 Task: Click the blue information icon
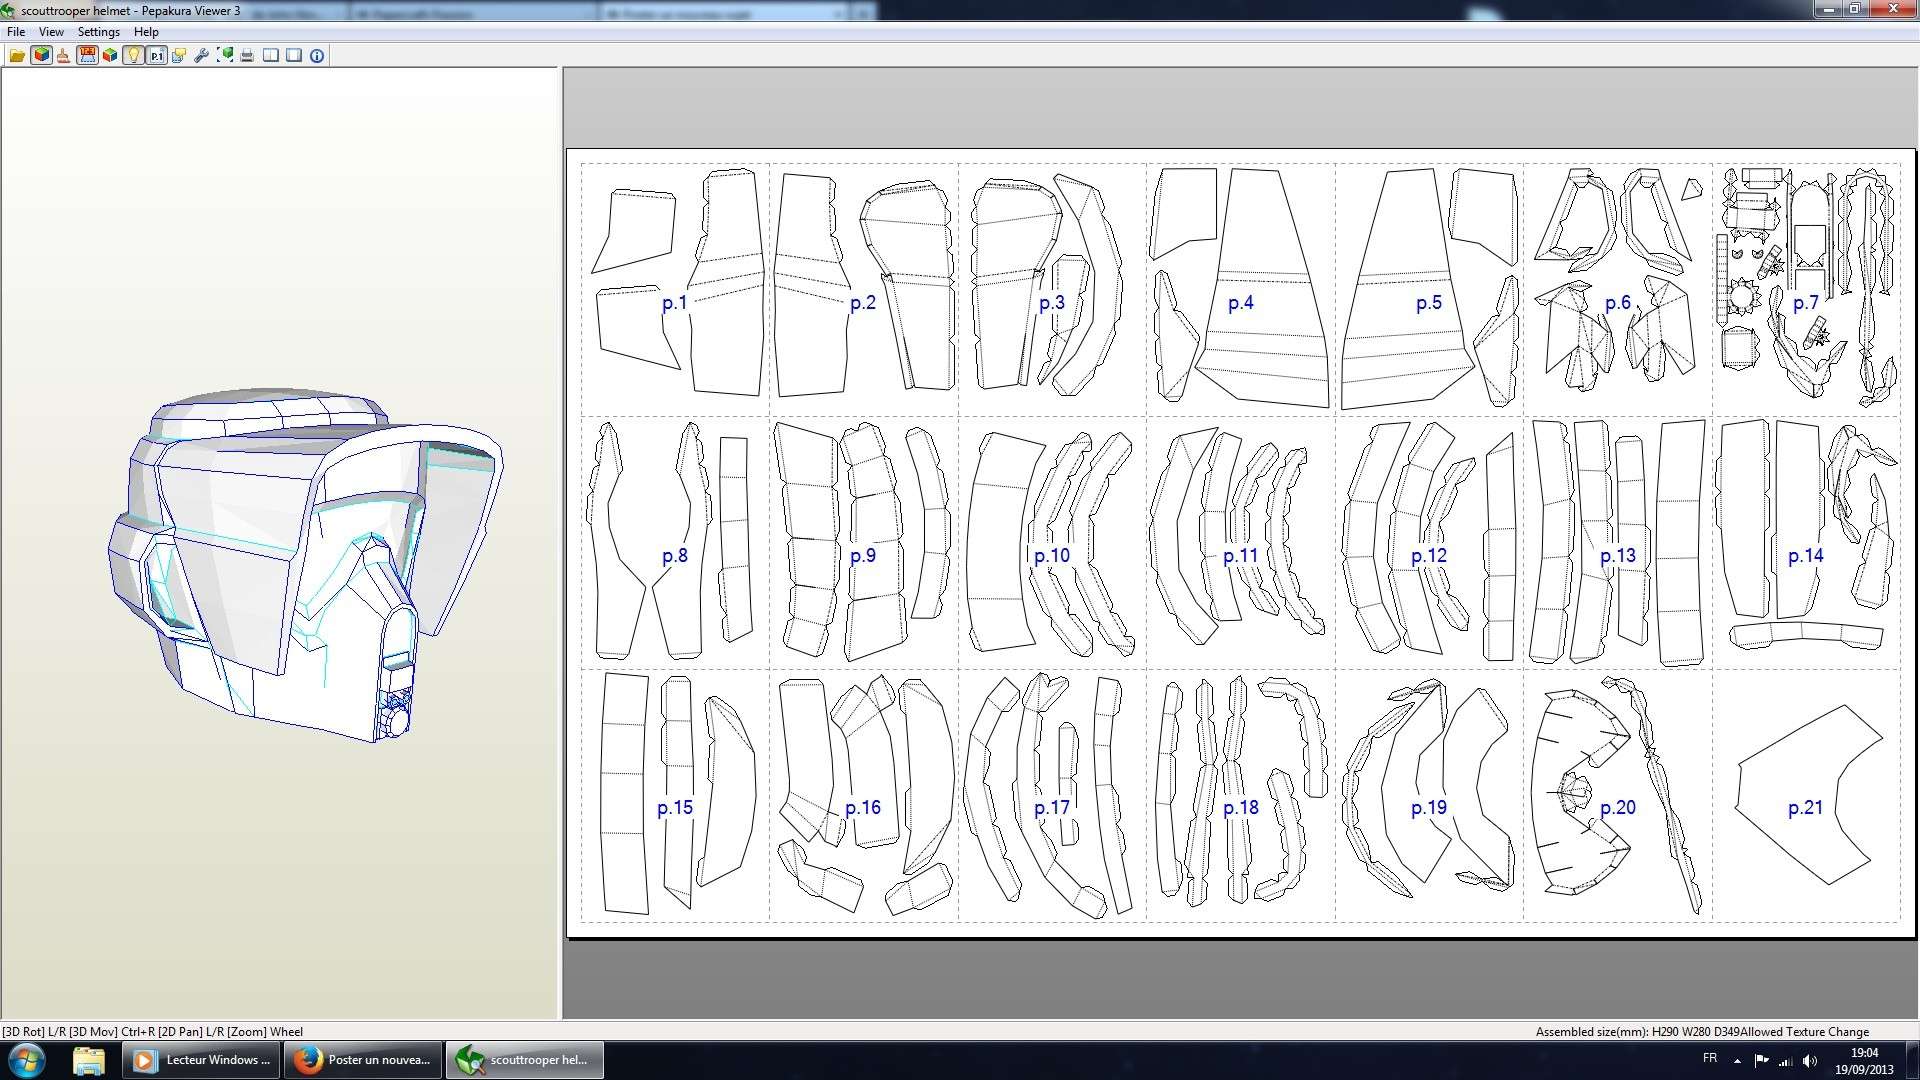click(x=317, y=56)
